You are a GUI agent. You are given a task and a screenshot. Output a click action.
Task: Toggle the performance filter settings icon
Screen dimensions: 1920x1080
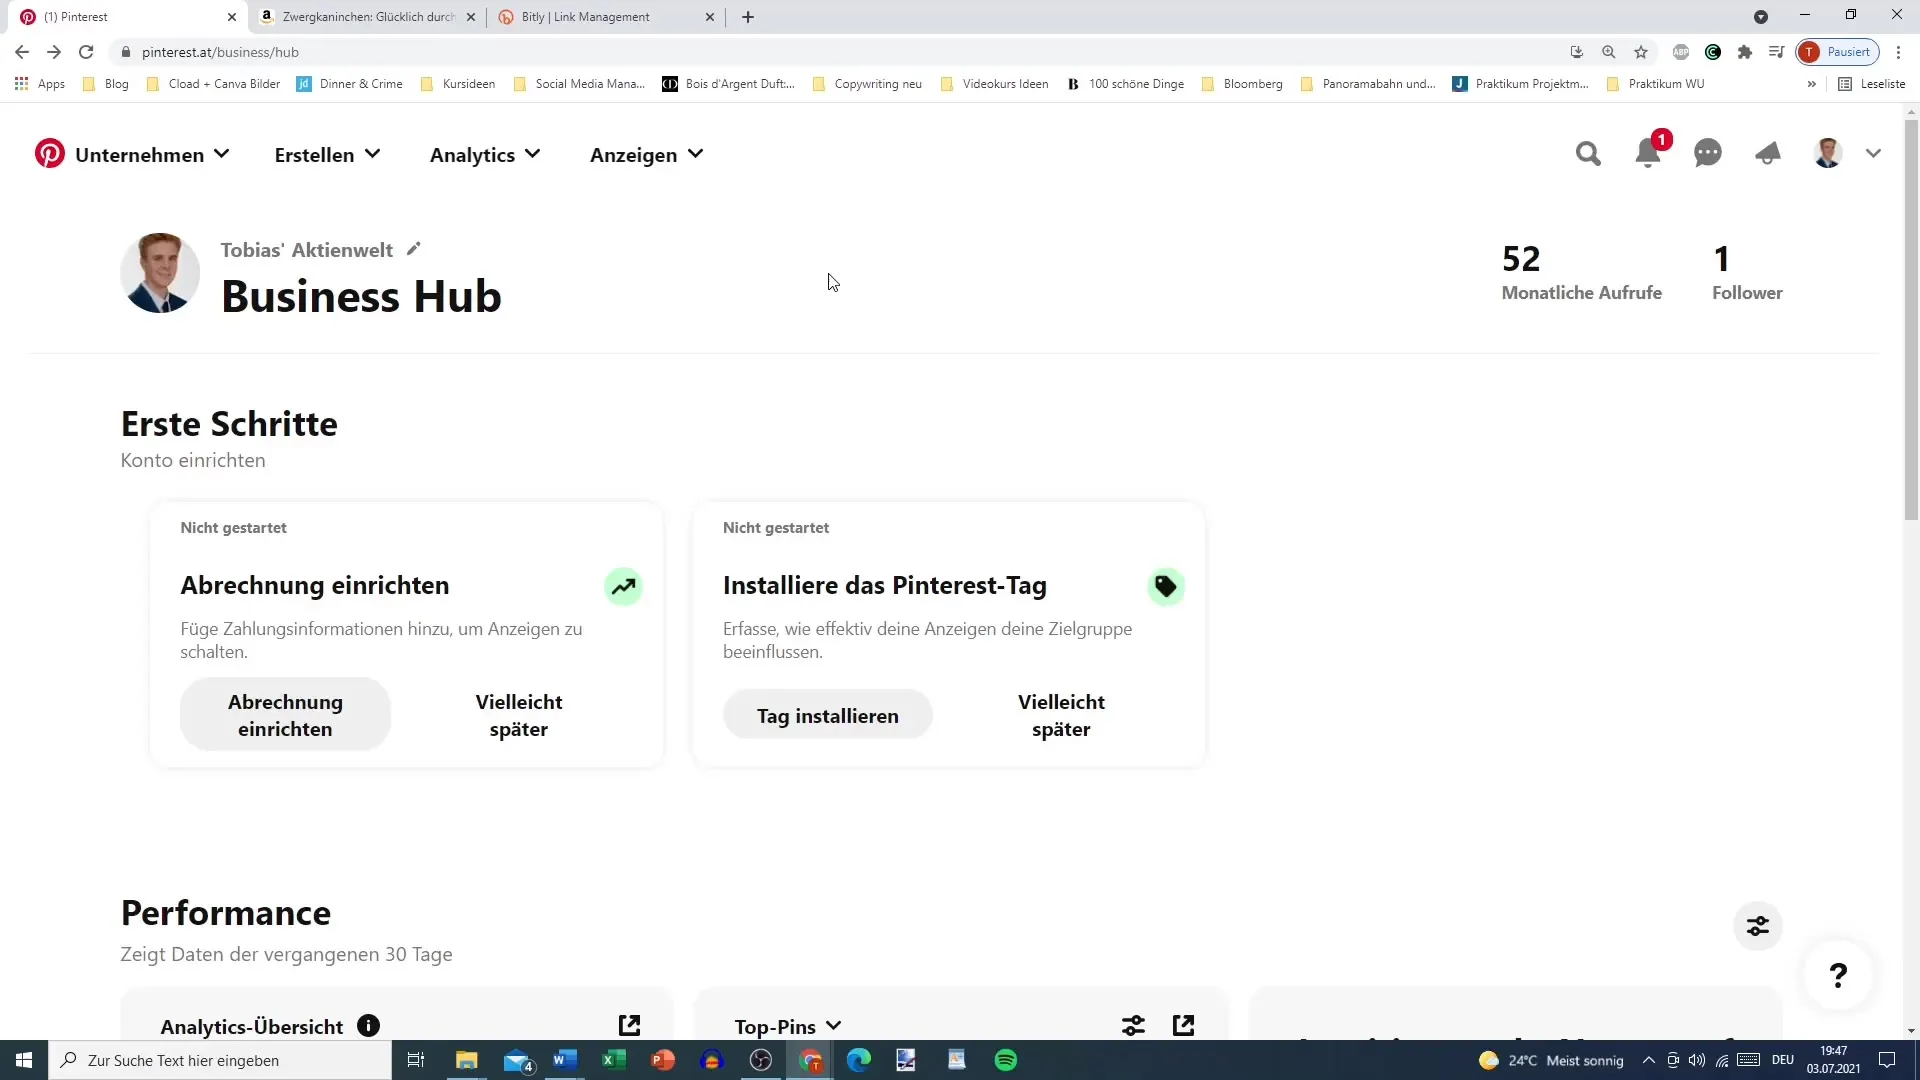click(x=1758, y=926)
